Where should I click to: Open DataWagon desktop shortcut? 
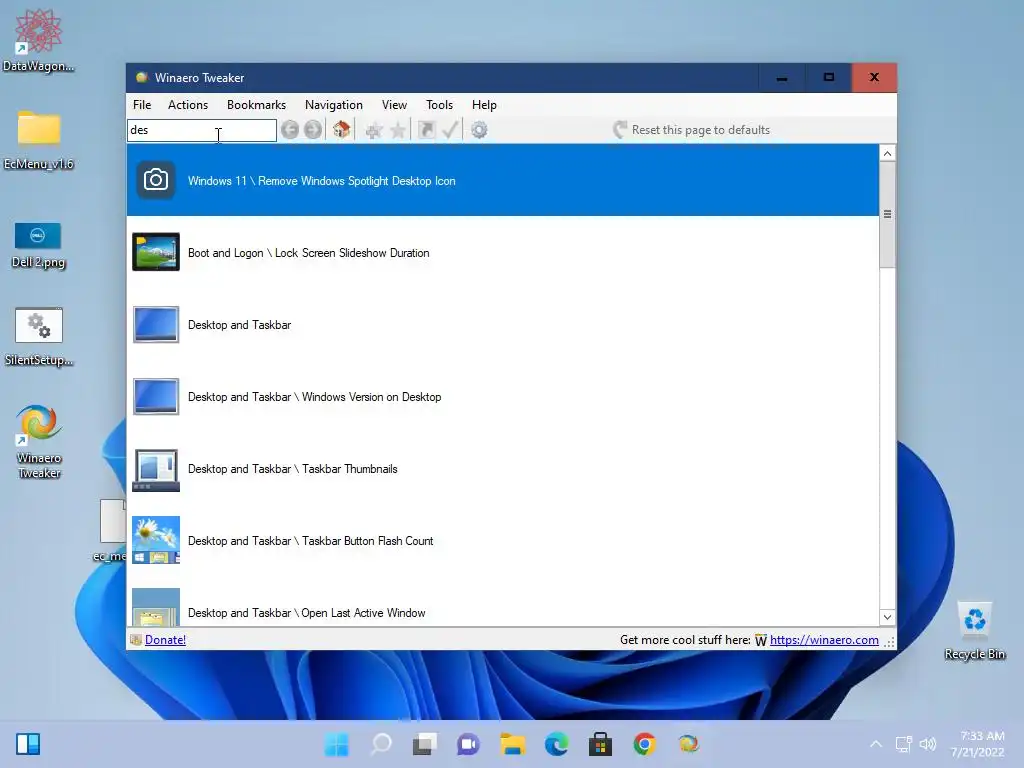pyautogui.click(x=38, y=40)
